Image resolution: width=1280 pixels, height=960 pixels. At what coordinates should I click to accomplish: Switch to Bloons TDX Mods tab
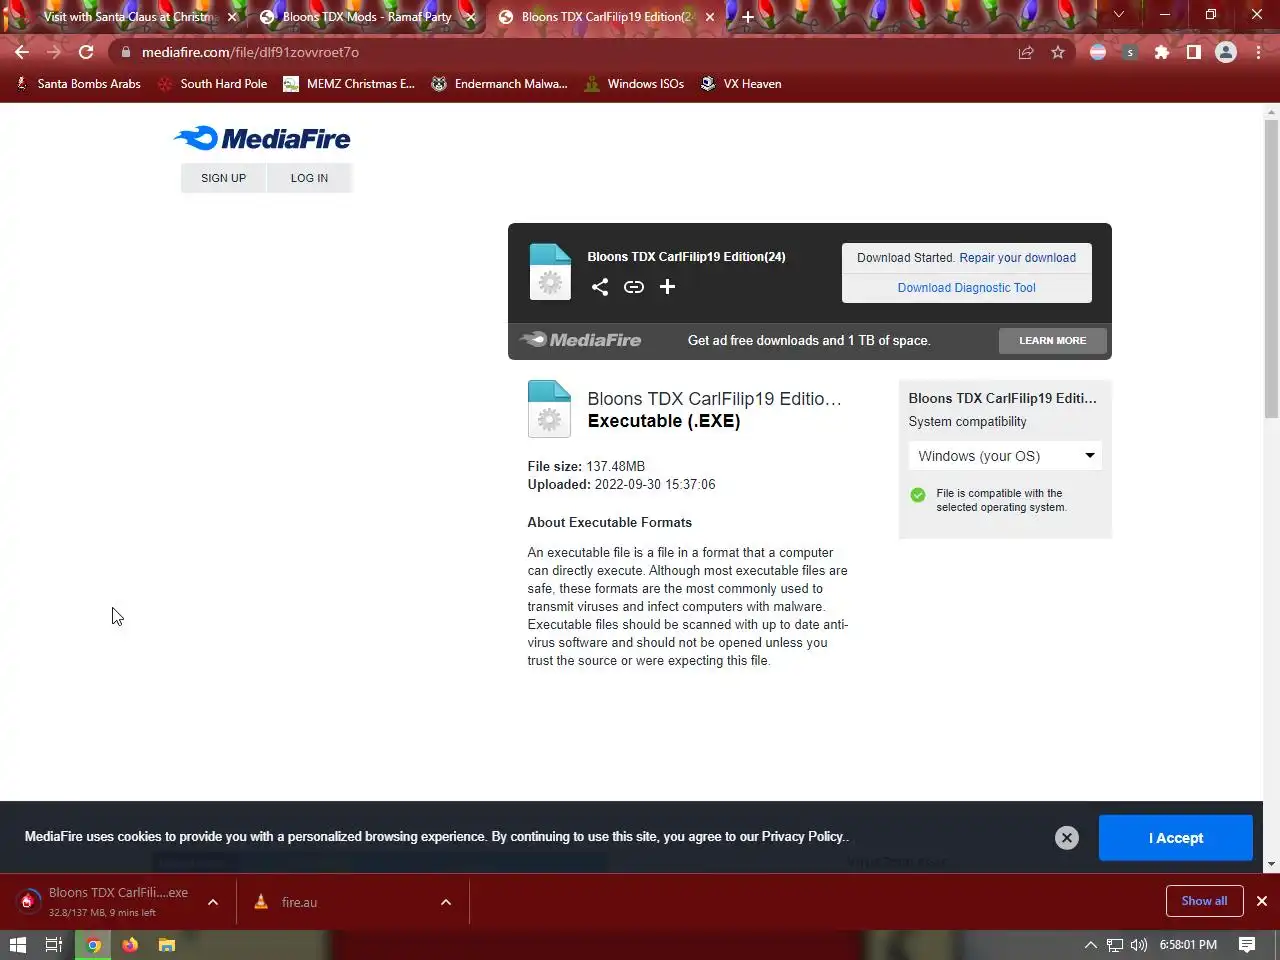(365, 17)
